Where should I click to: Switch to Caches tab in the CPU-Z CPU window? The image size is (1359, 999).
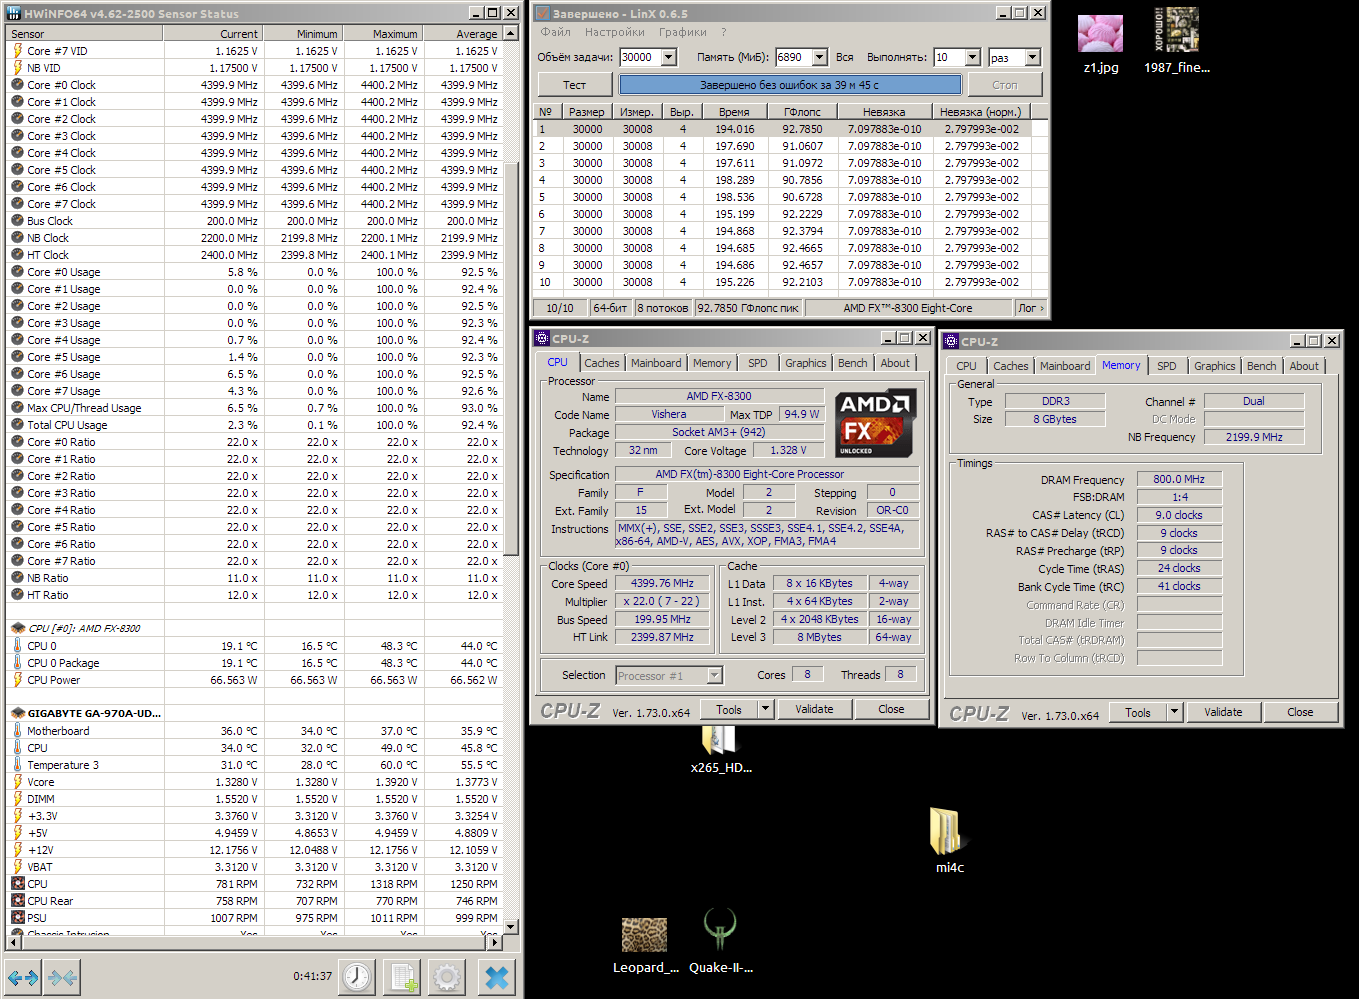point(601,363)
